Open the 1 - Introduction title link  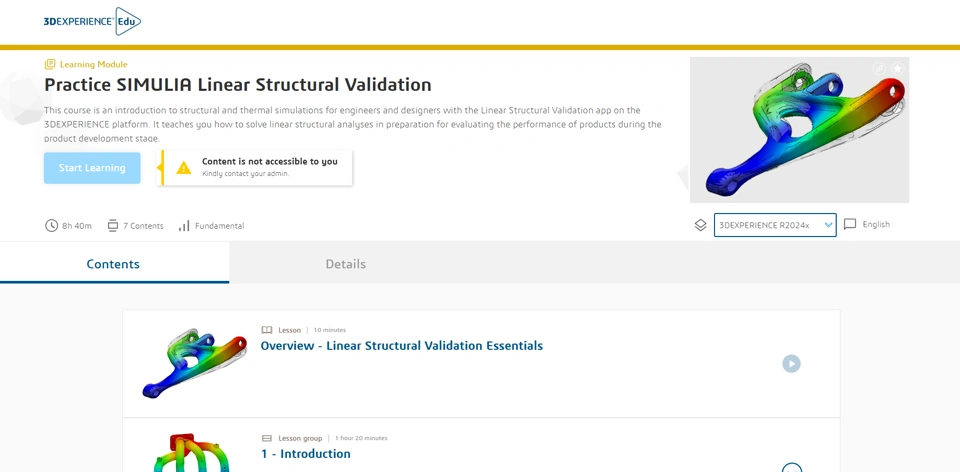306,454
